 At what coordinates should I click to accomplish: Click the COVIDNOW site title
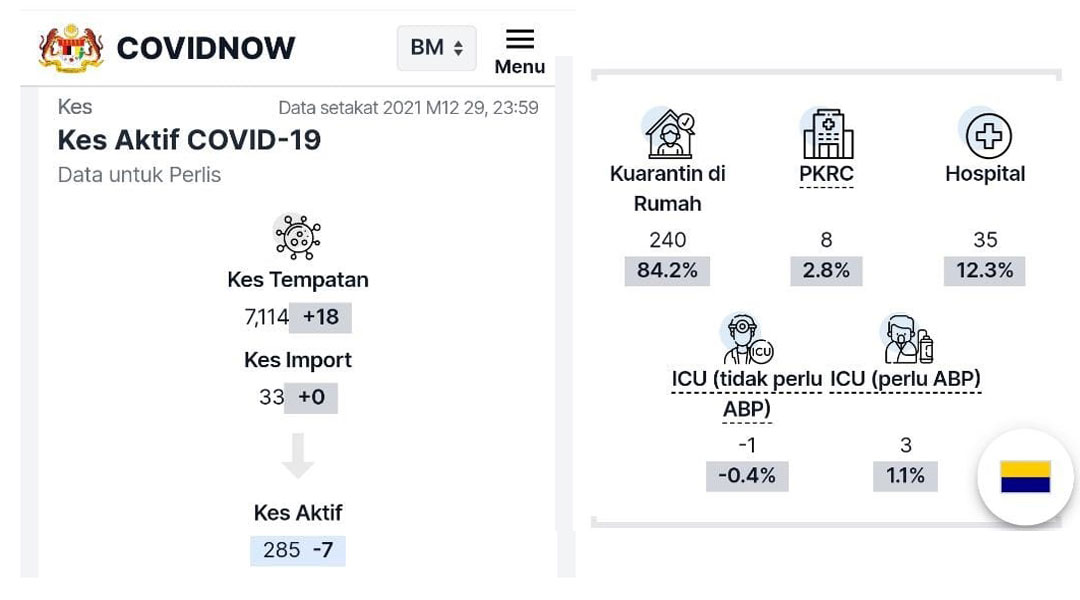pyautogui.click(x=205, y=48)
